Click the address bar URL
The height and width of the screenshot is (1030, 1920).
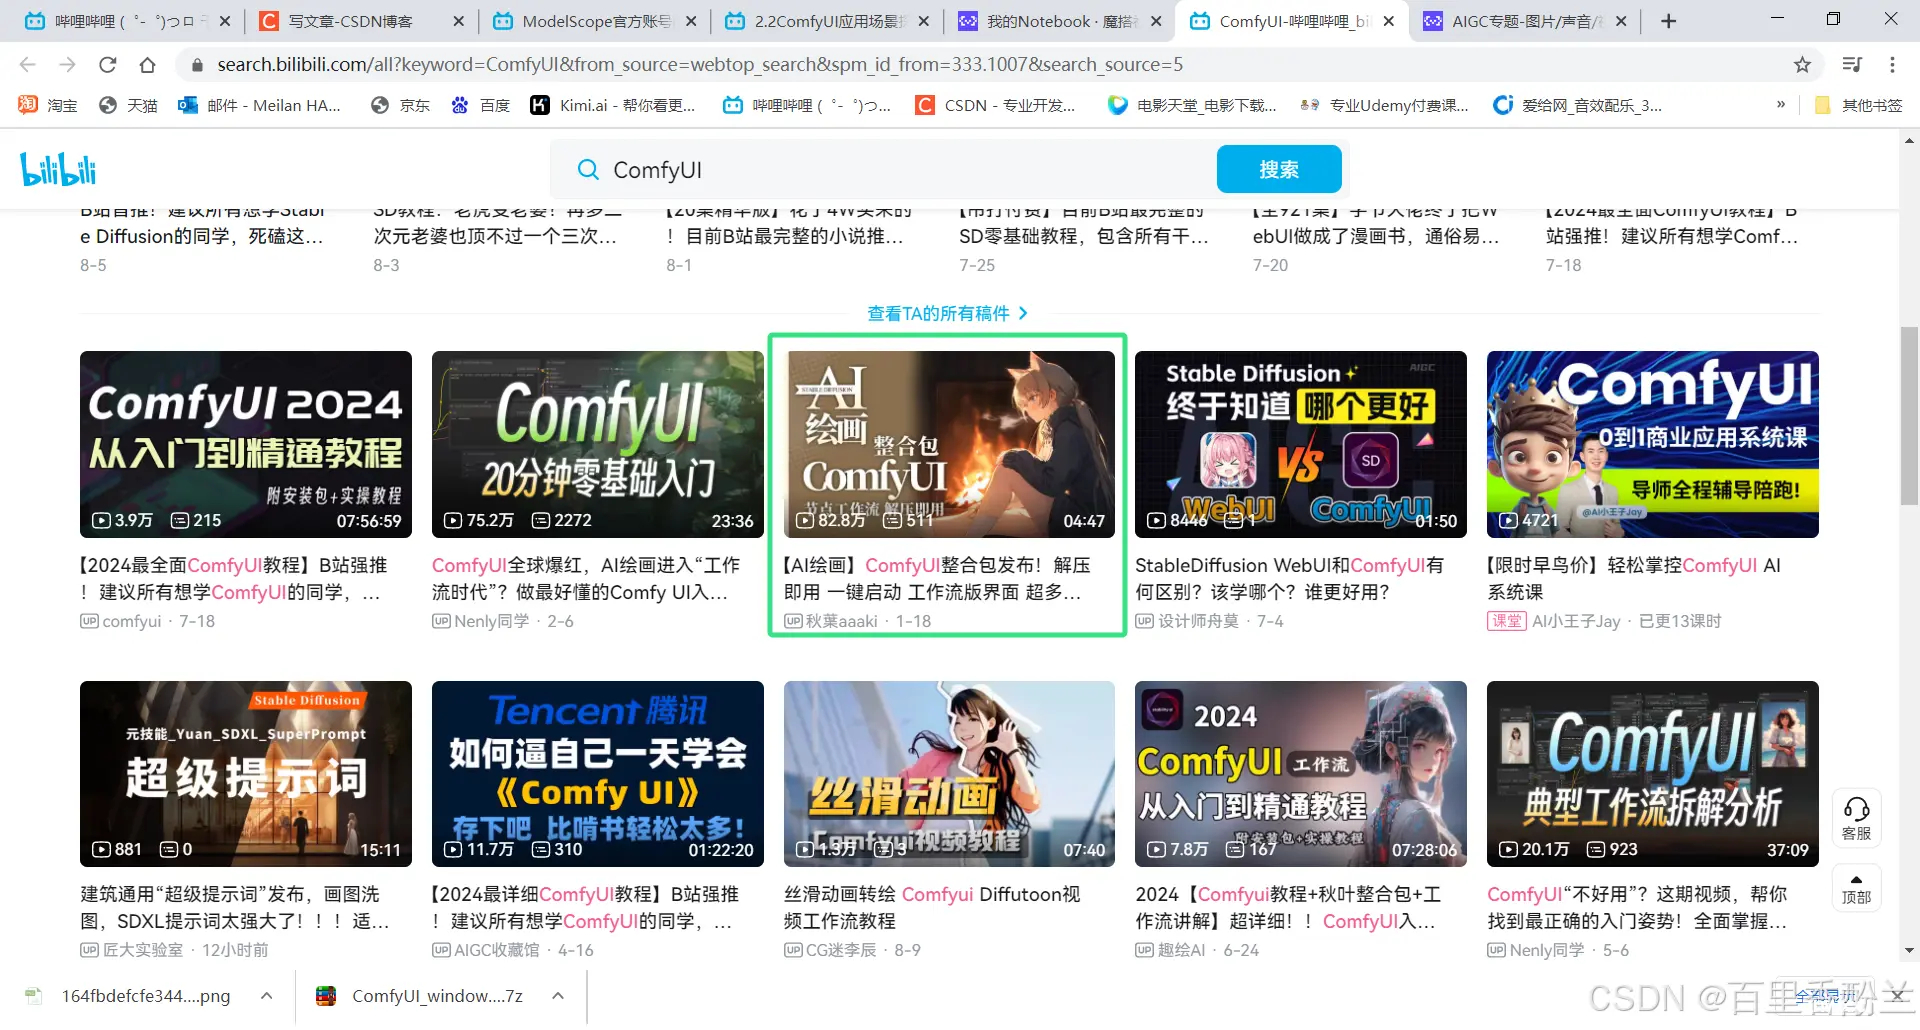(x=700, y=65)
